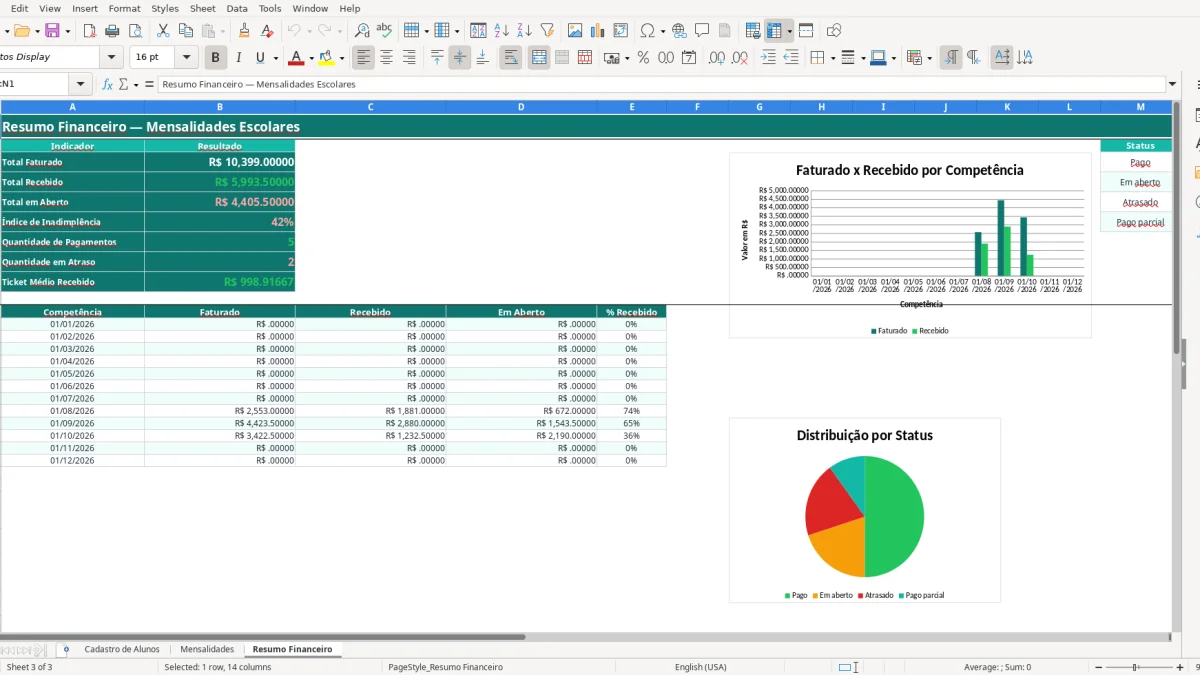The height and width of the screenshot is (675, 1200).
Task: Toggle Wrap Text
Action: click(x=511, y=58)
